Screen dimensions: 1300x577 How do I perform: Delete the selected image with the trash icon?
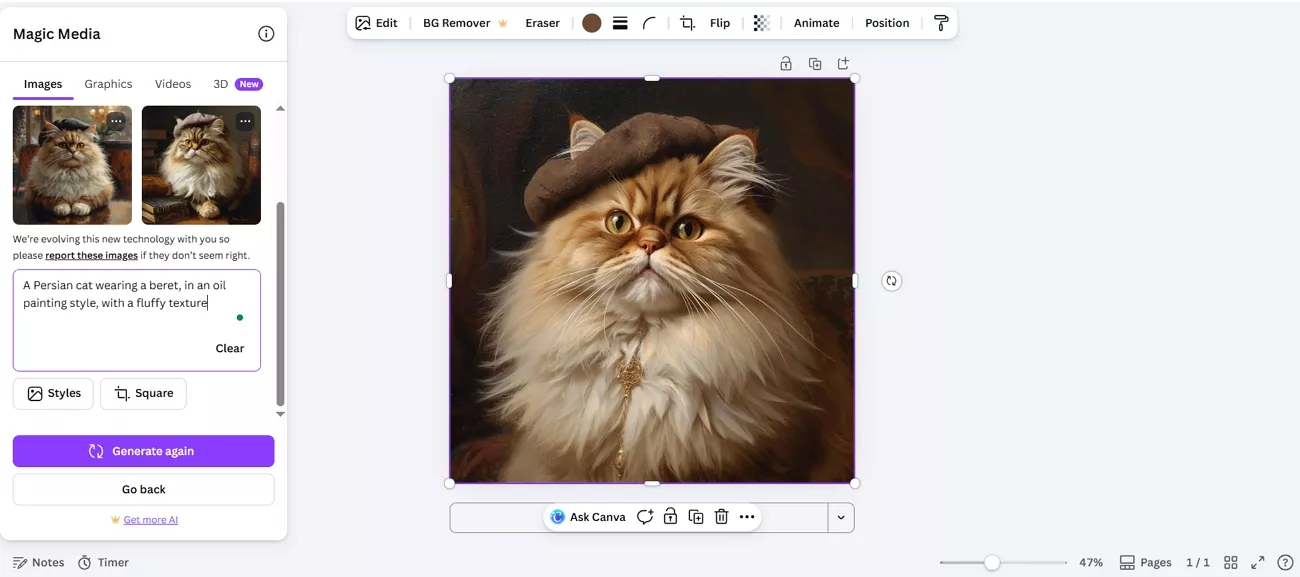point(721,516)
